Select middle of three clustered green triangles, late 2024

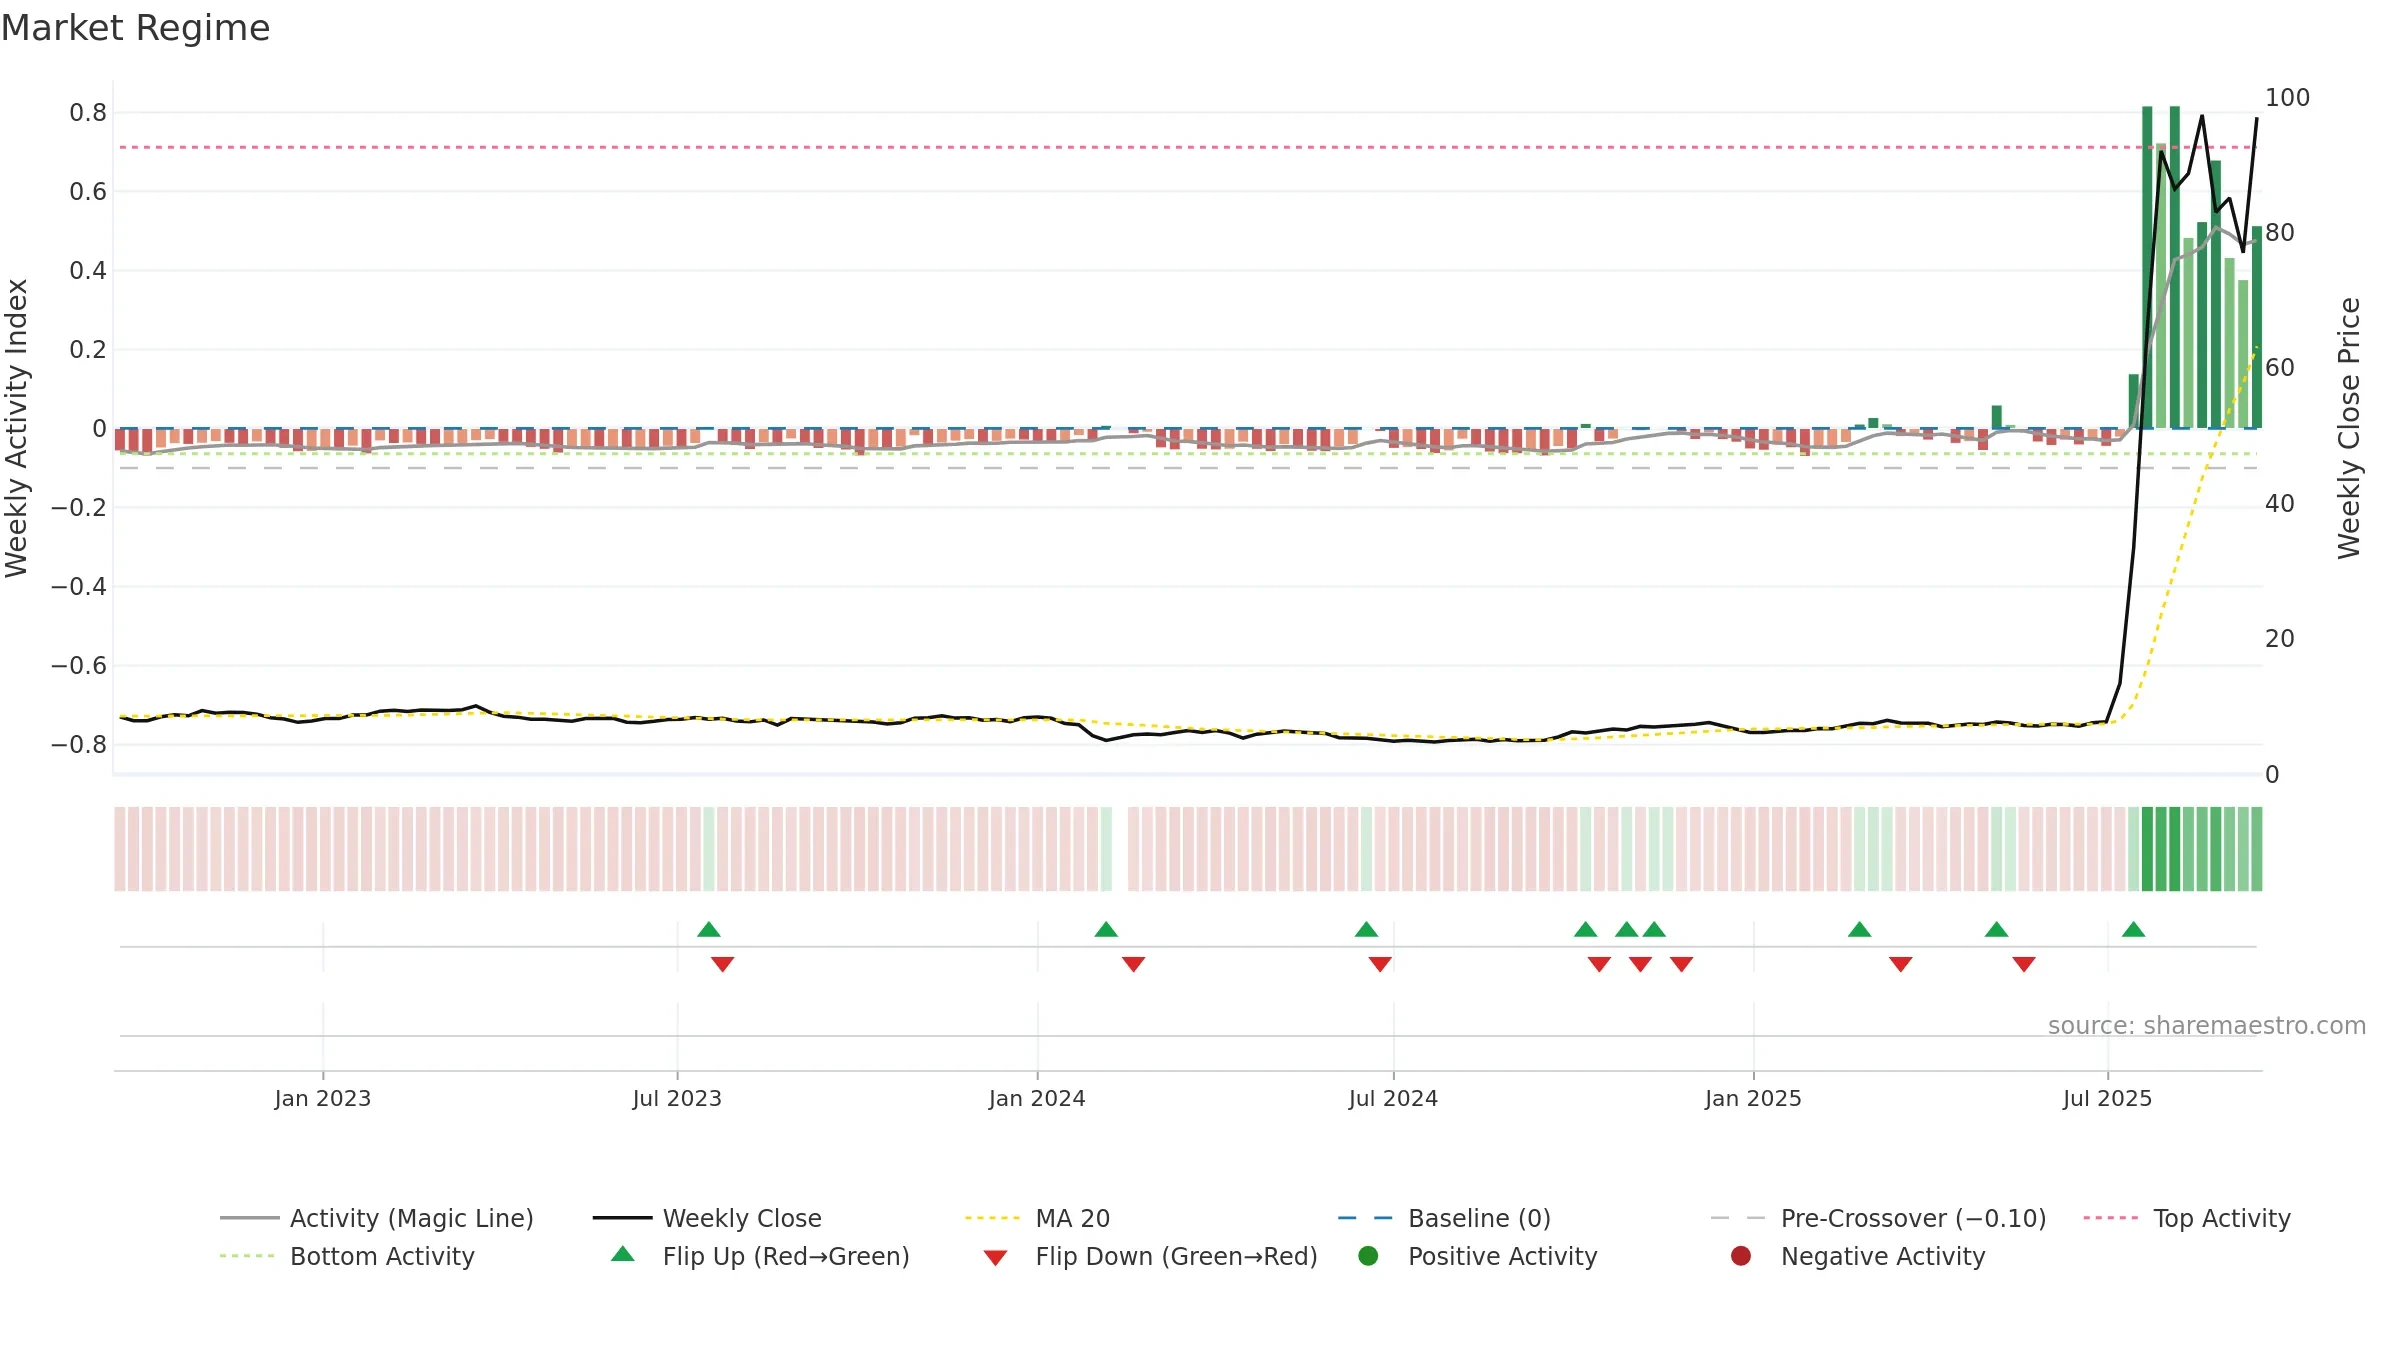tap(1627, 930)
